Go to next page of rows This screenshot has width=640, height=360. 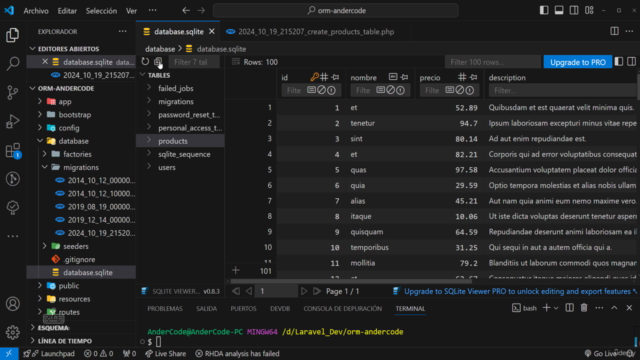coord(304,291)
